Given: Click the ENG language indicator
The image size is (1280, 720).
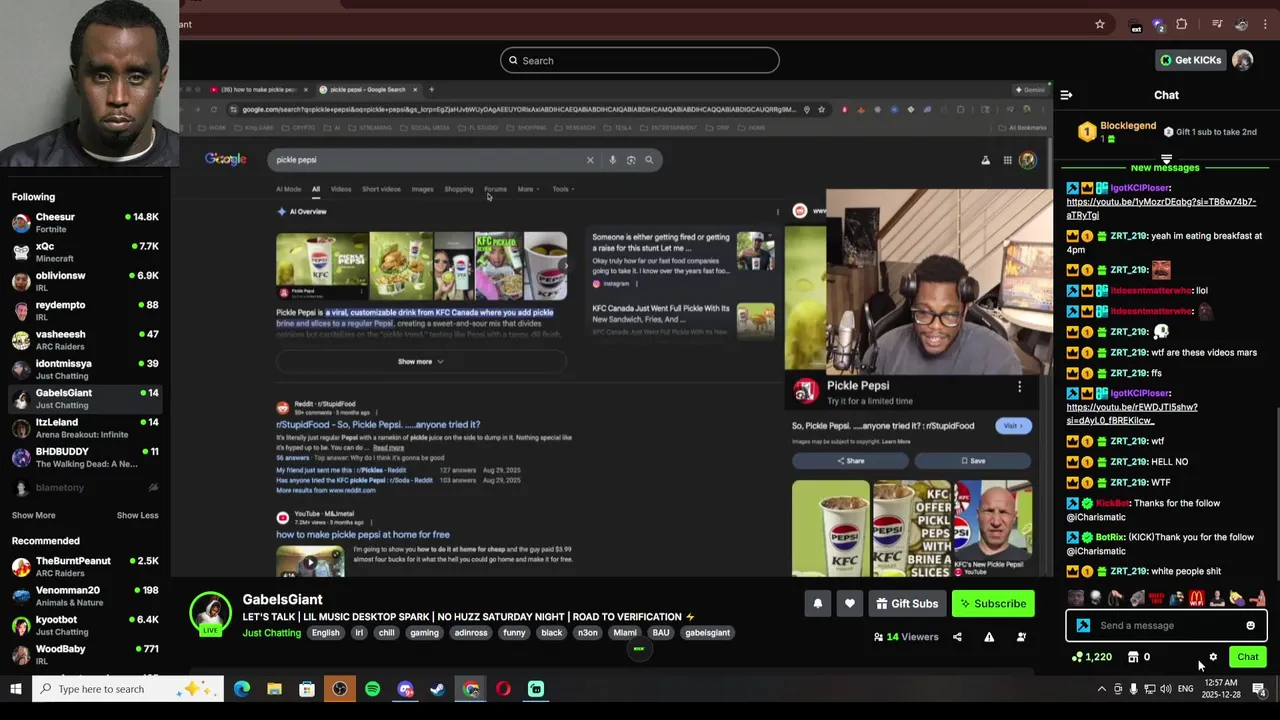Looking at the screenshot, I should point(1185,689).
